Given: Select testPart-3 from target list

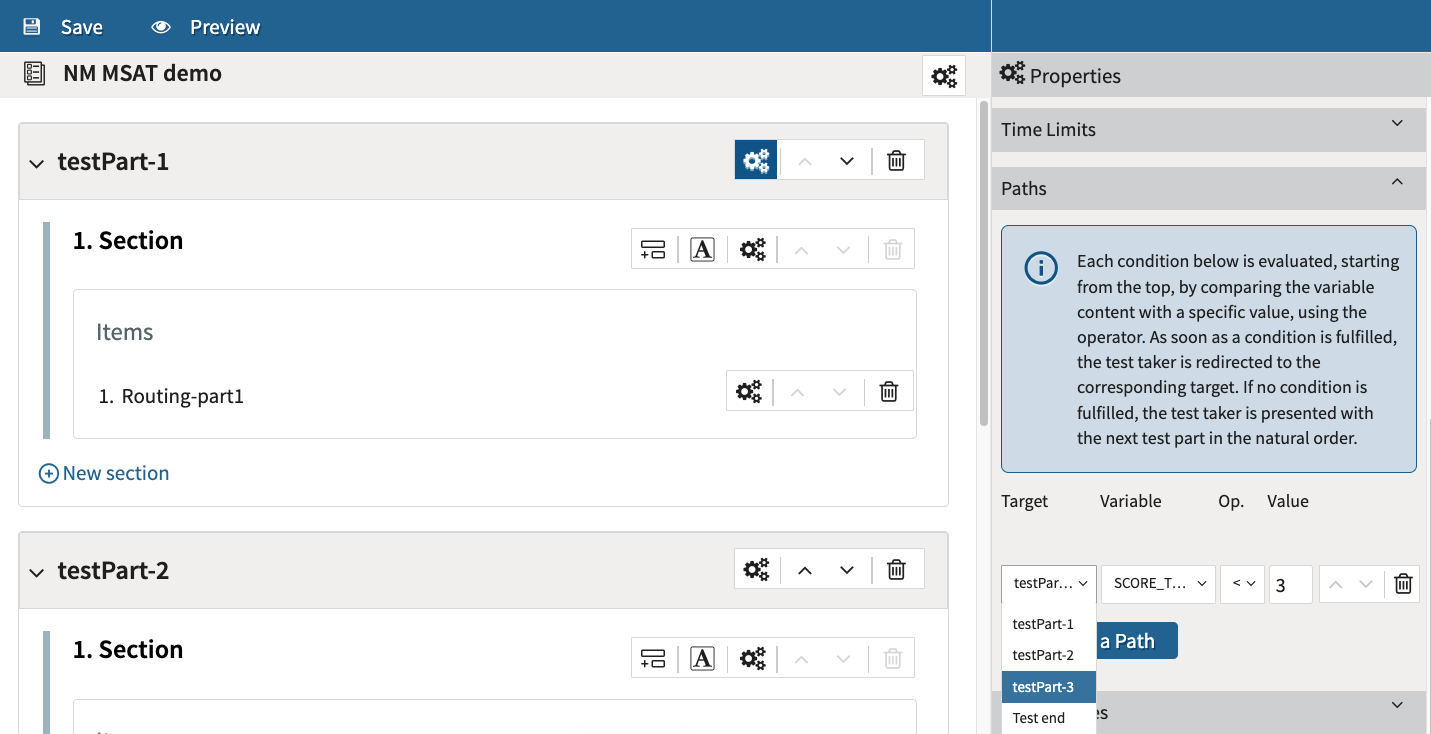Looking at the screenshot, I should tap(1043, 687).
